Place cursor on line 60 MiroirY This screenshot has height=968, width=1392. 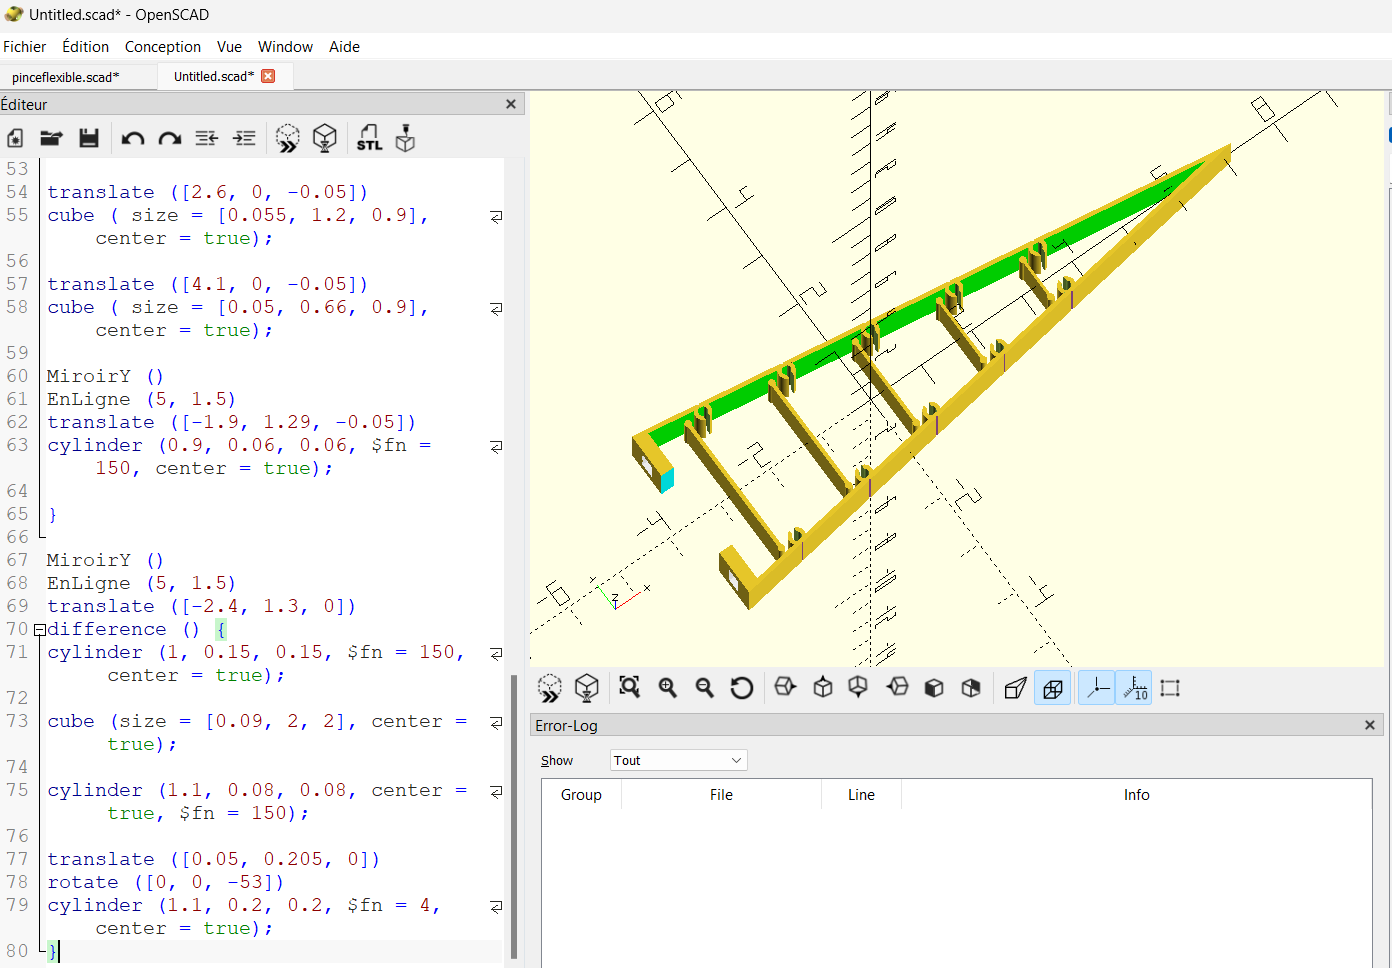click(x=104, y=376)
